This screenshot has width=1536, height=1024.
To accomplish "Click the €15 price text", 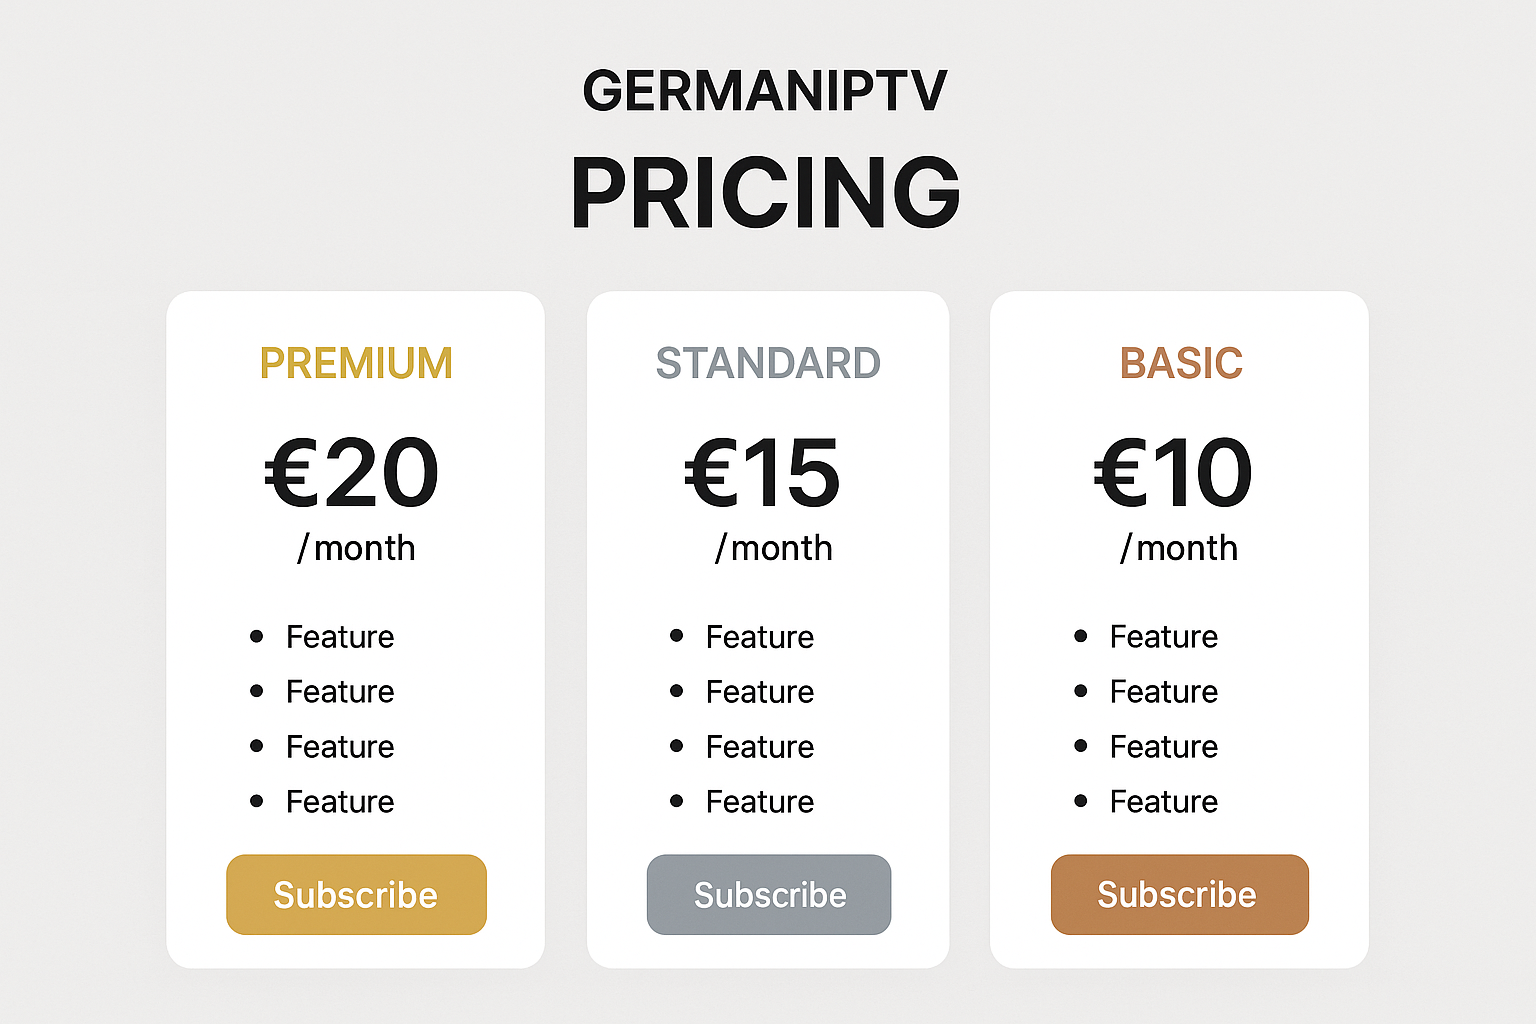I will 762,473.
